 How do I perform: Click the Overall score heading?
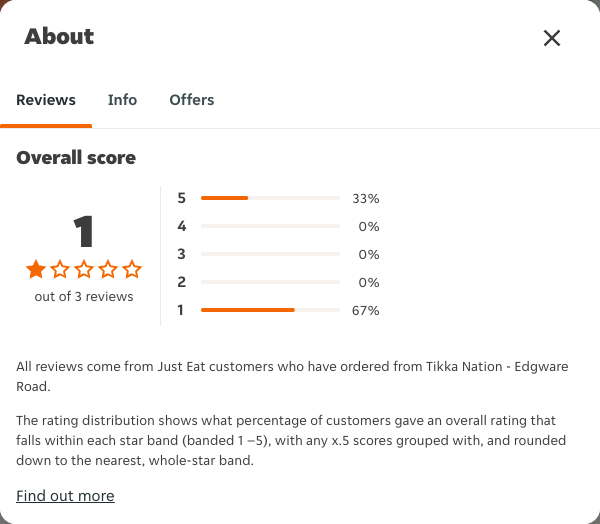pyautogui.click(x=76, y=158)
